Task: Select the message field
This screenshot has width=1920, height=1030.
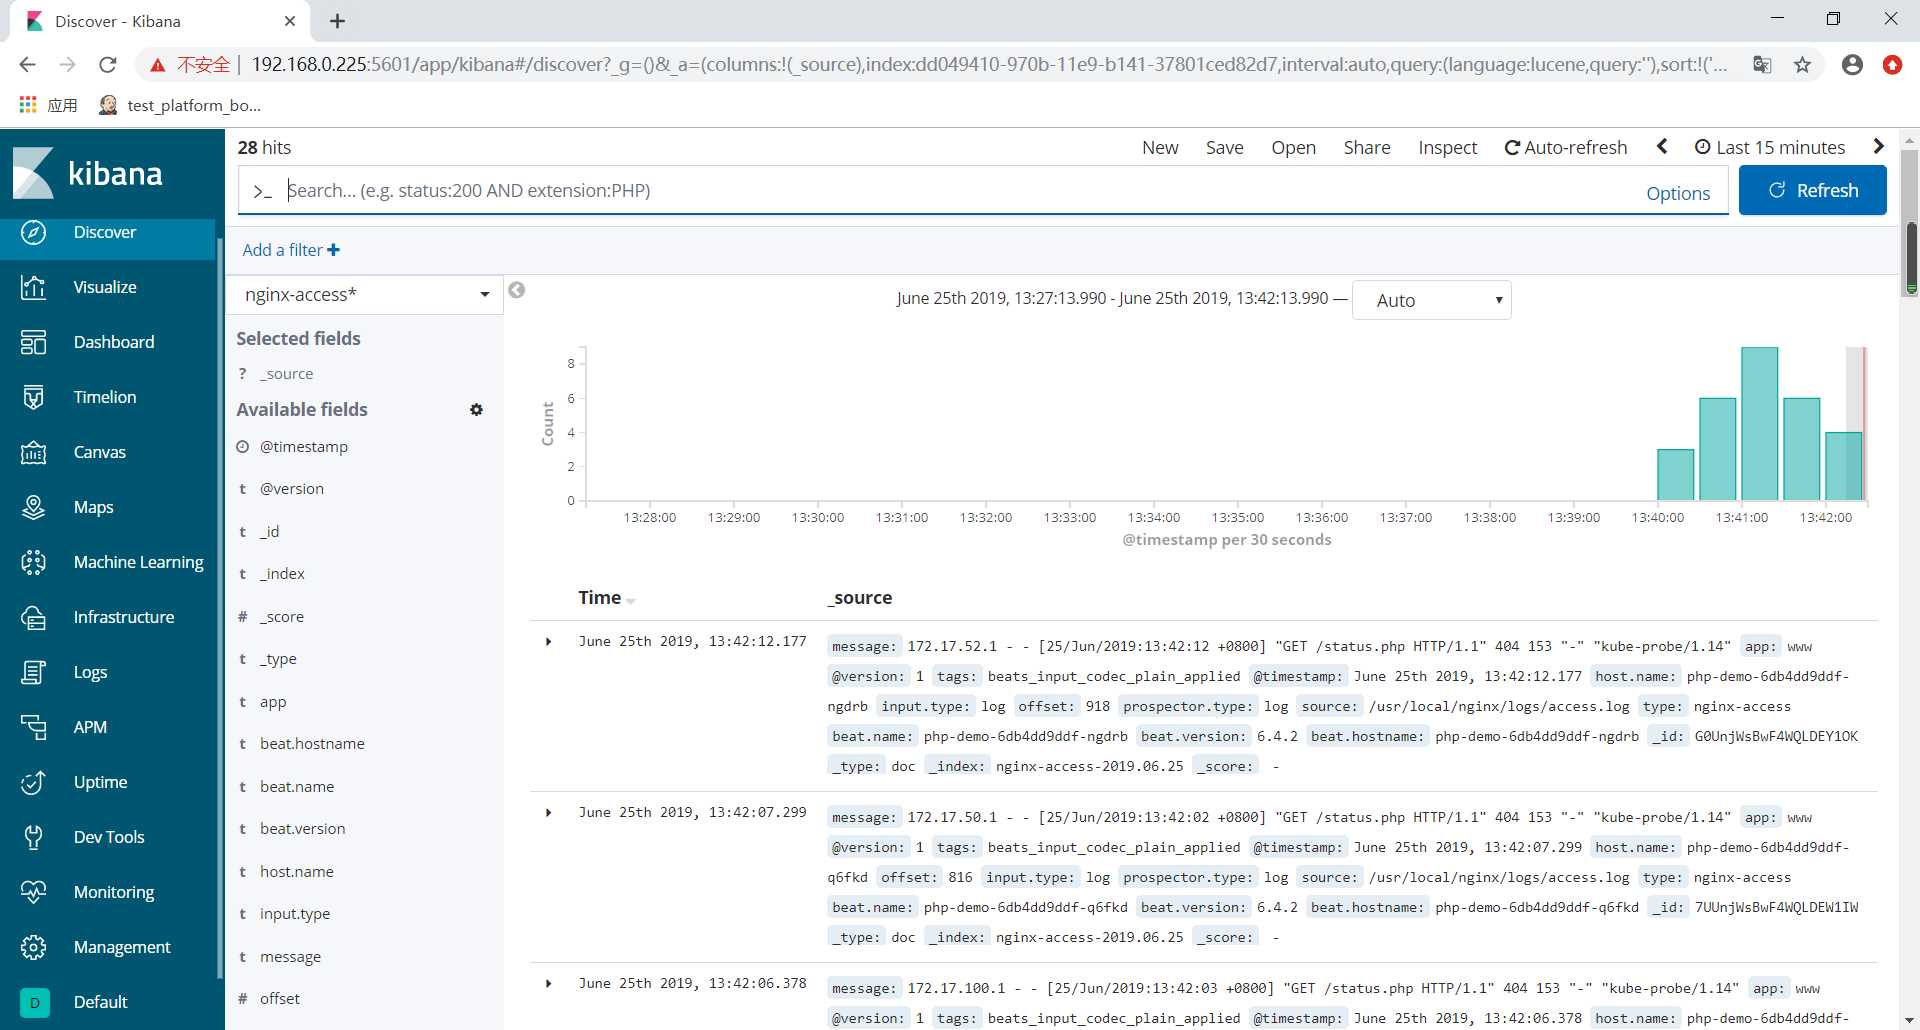Action: 290,956
